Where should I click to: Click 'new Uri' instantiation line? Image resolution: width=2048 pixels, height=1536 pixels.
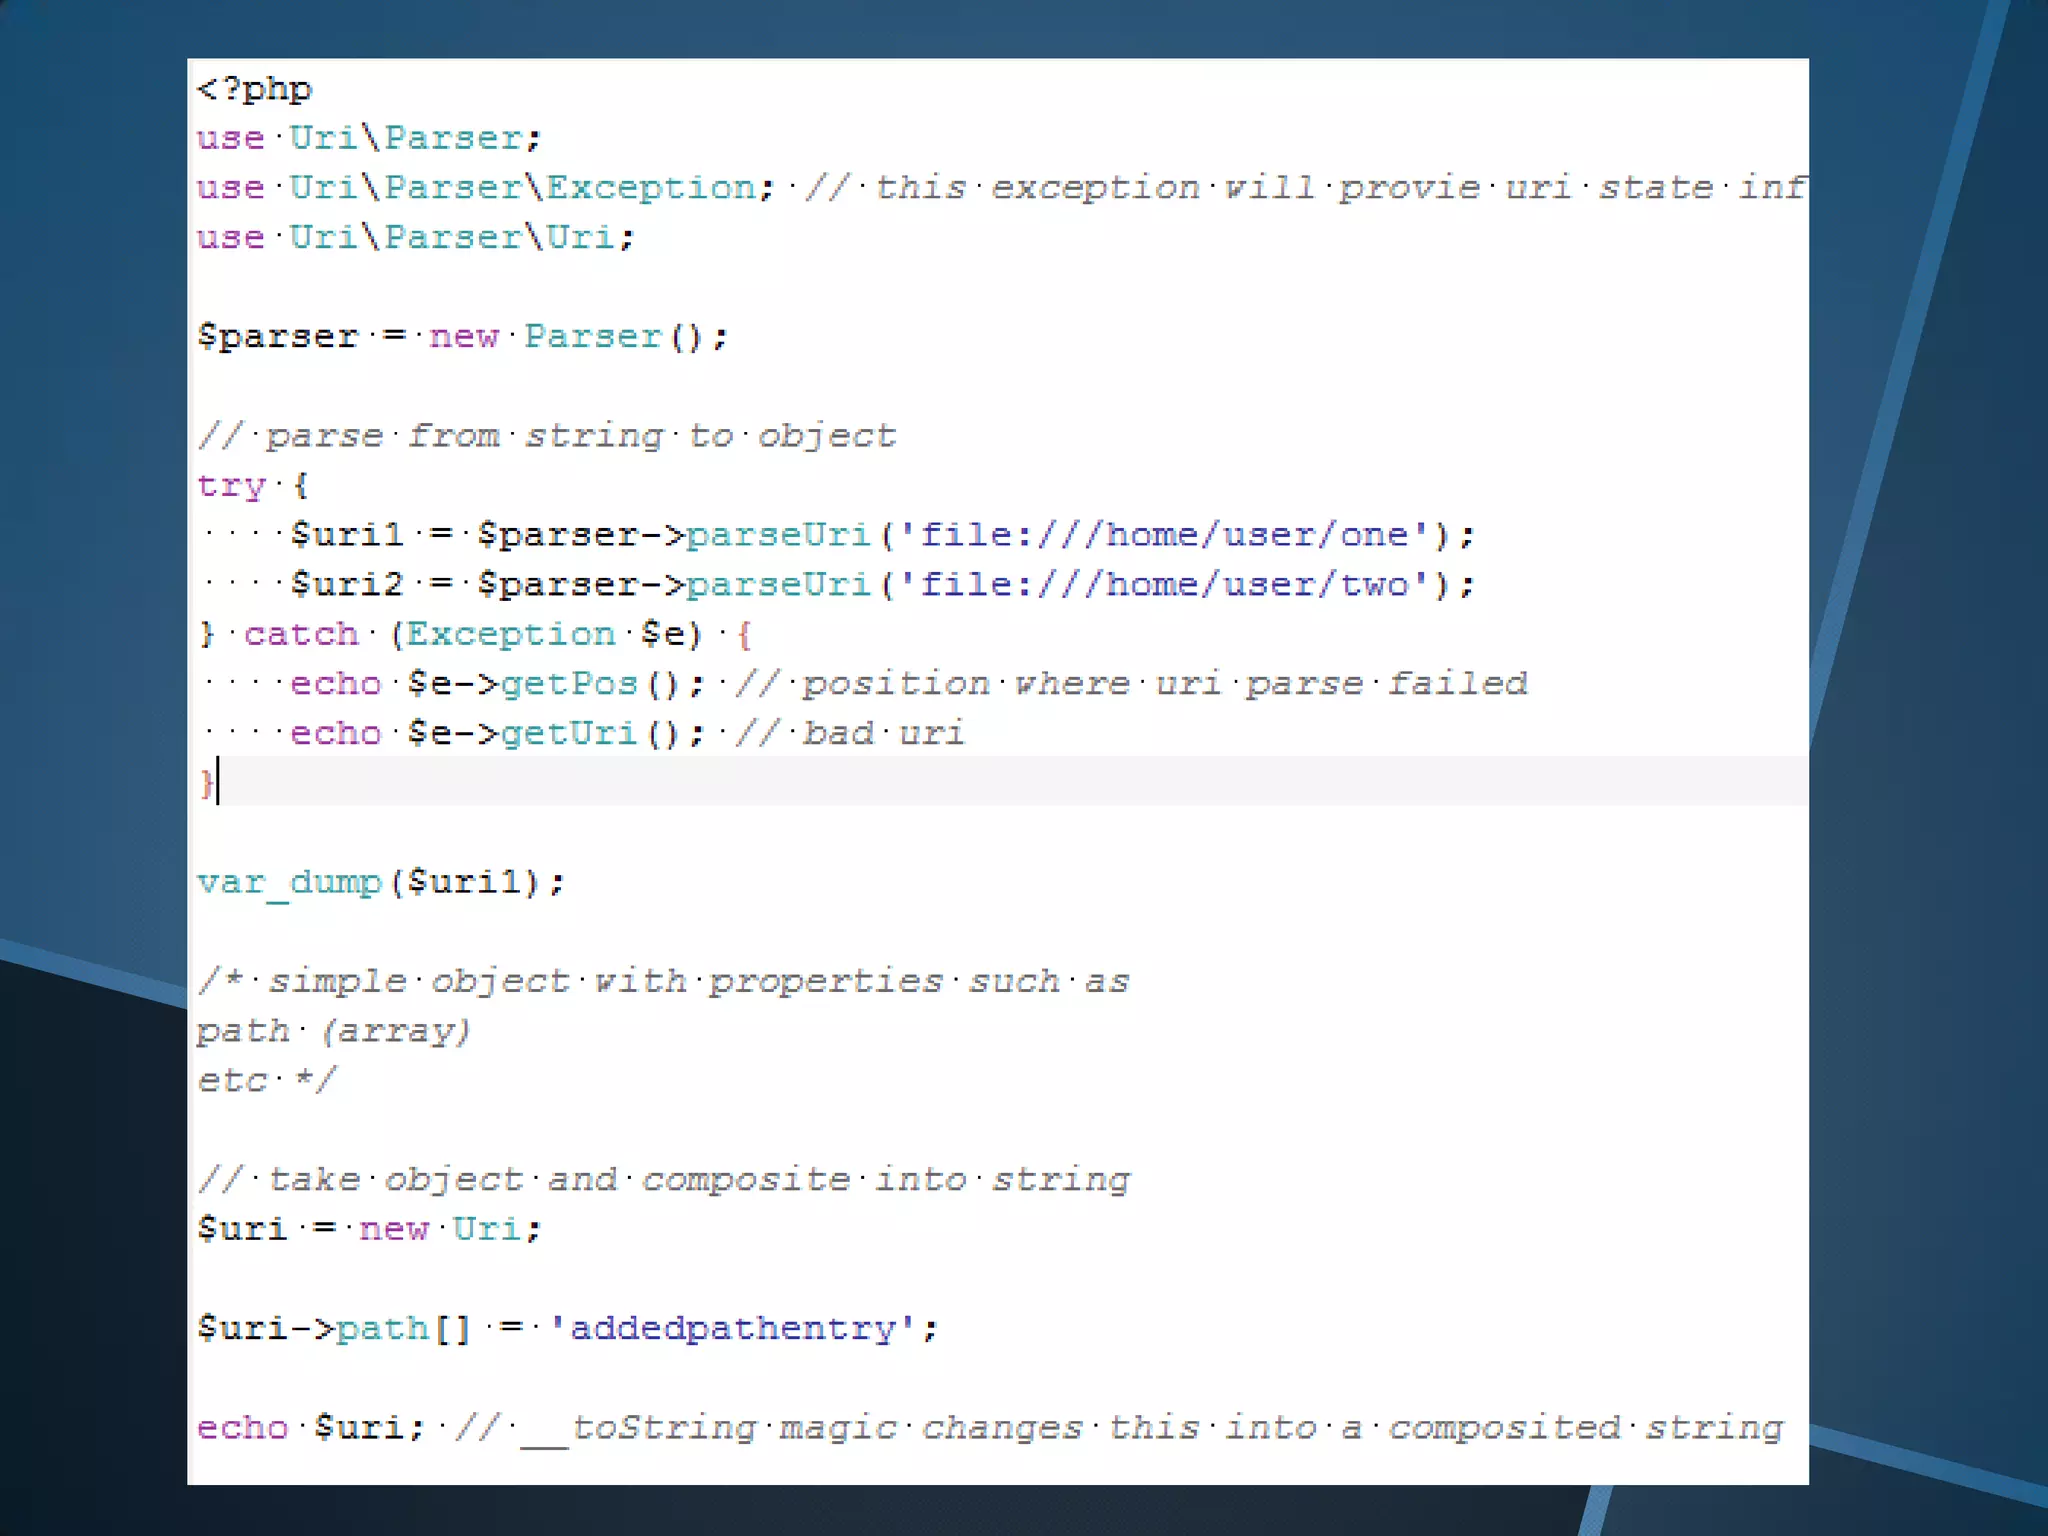click(x=440, y=1229)
